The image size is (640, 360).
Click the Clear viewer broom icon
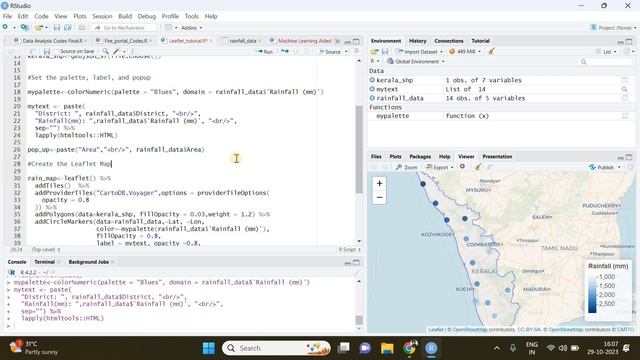pyautogui.click(x=478, y=167)
